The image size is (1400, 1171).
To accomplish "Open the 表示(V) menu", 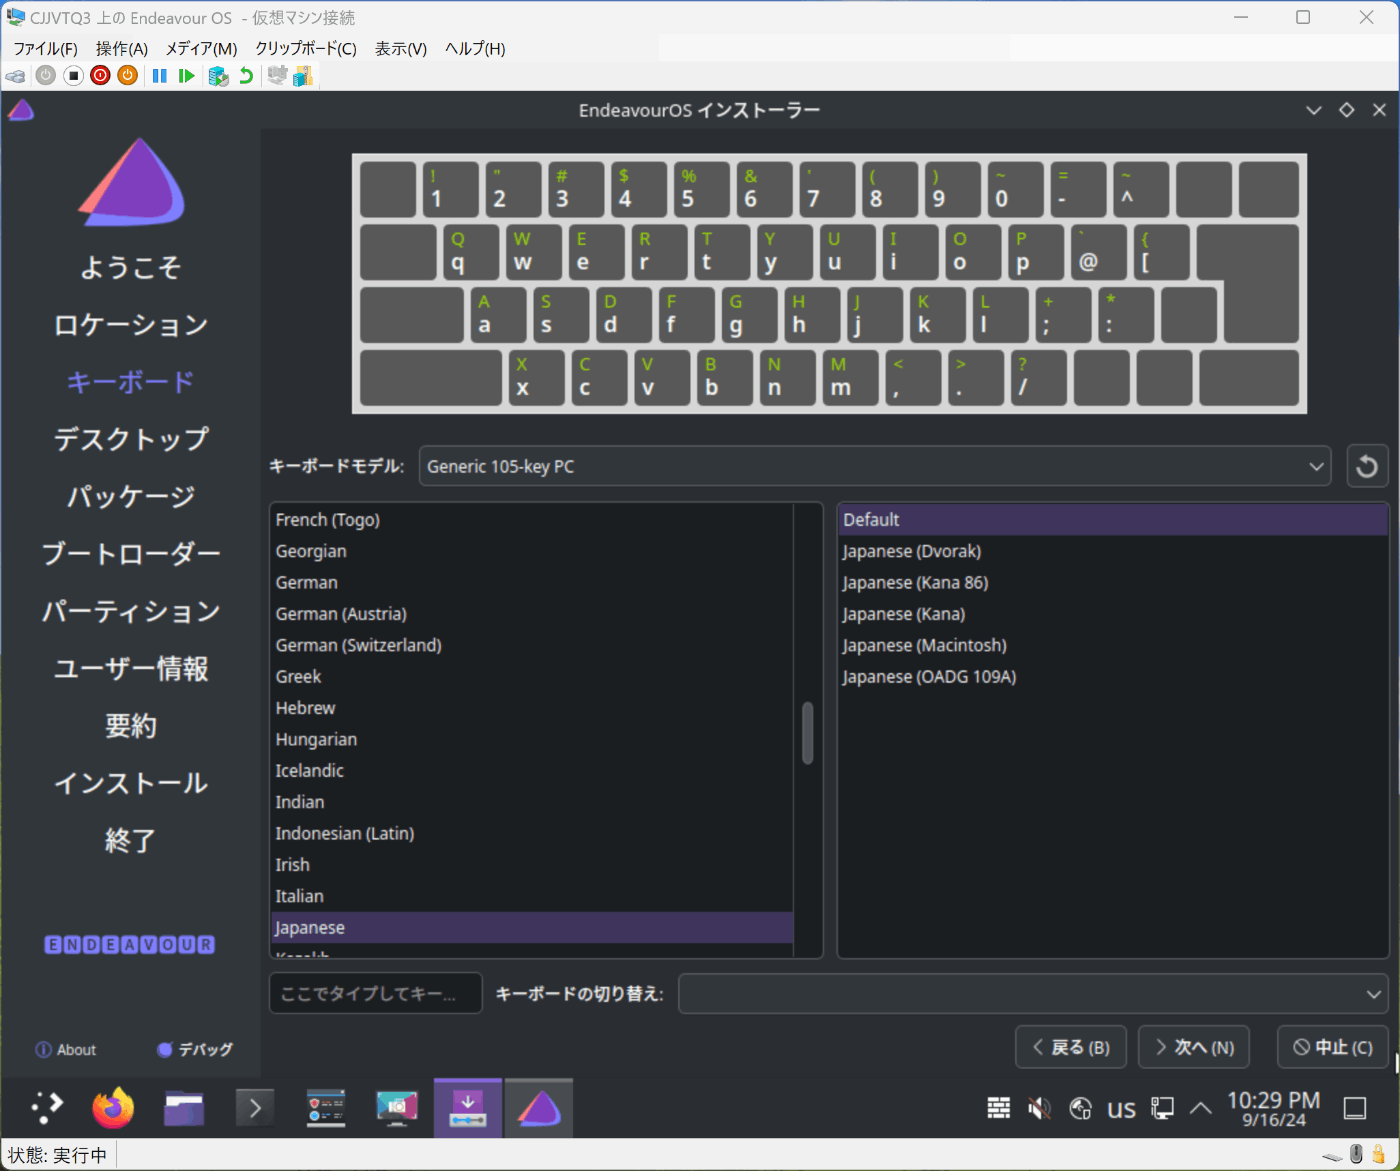I will click(401, 48).
